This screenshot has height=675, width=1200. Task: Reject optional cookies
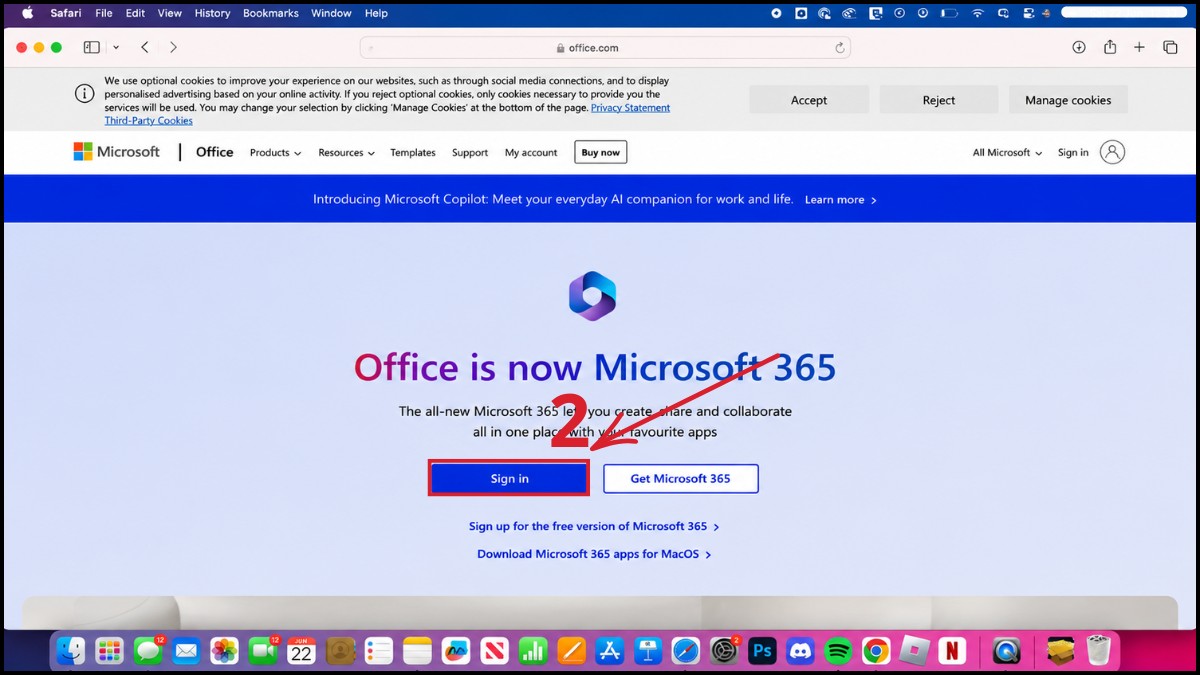pos(939,100)
